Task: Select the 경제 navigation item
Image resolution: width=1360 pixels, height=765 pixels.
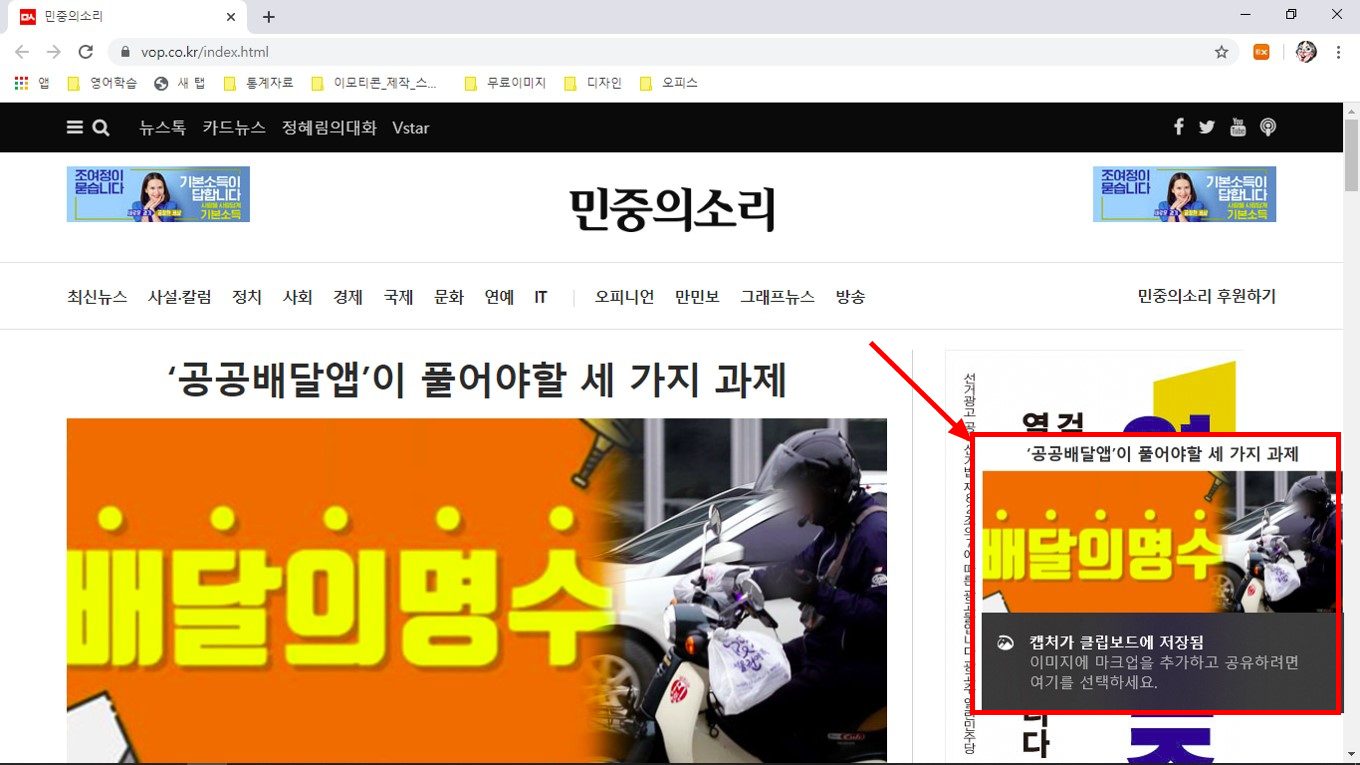Action: (x=348, y=297)
